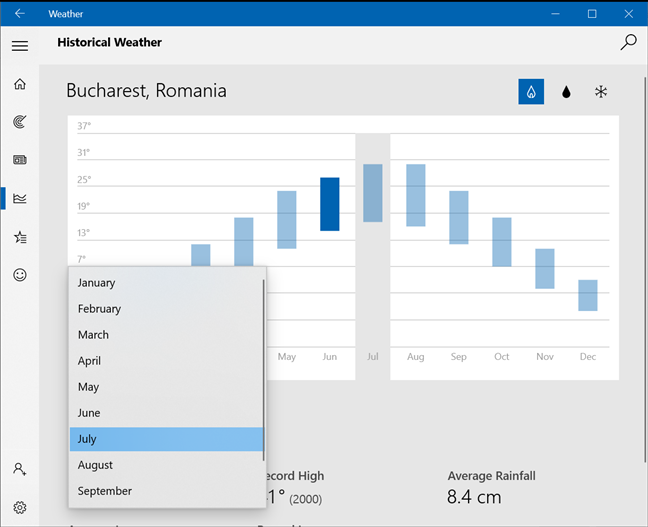Click the Send Feedback smiley icon
This screenshot has height=527, width=648.
[19, 275]
